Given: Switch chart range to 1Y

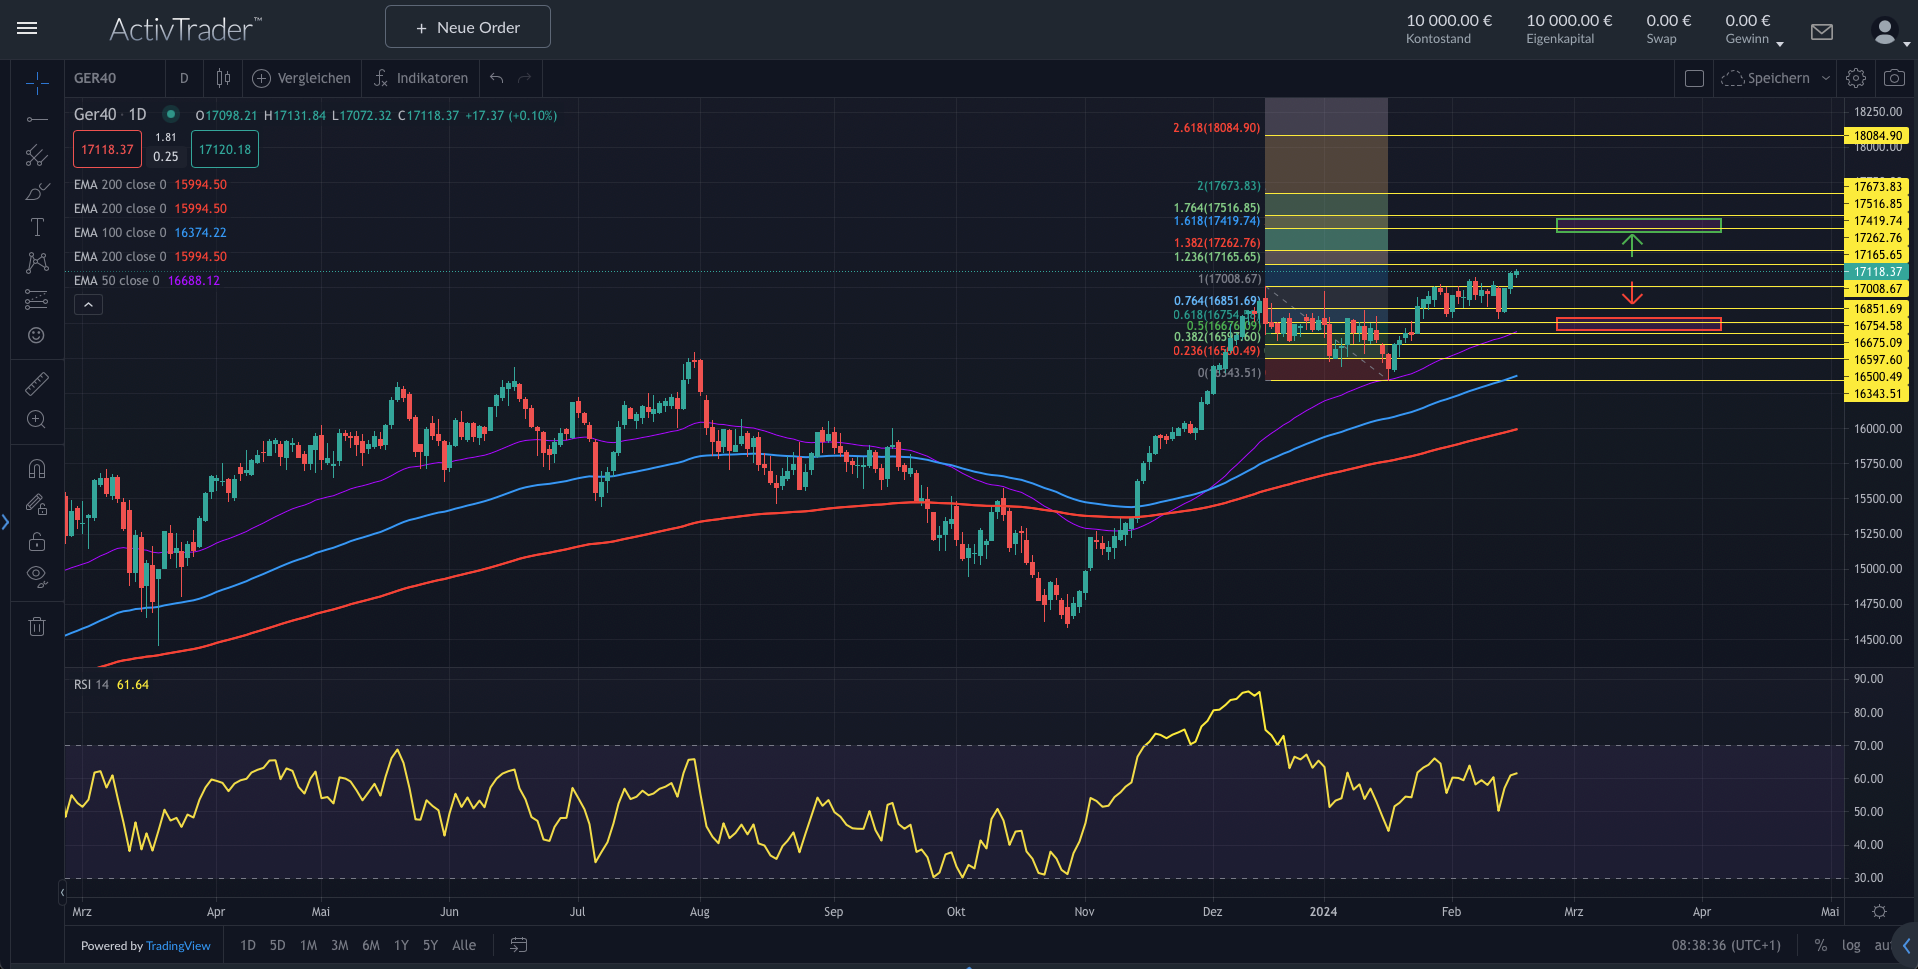Looking at the screenshot, I should click(400, 944).
